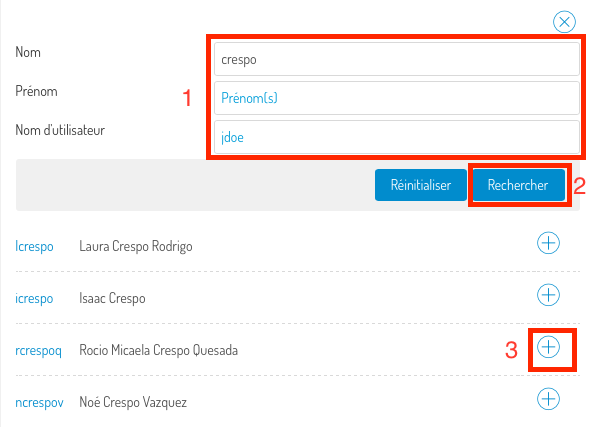Open the lcrespo username link
Viewport: 592px width, 427px height.
coord(34,246)
